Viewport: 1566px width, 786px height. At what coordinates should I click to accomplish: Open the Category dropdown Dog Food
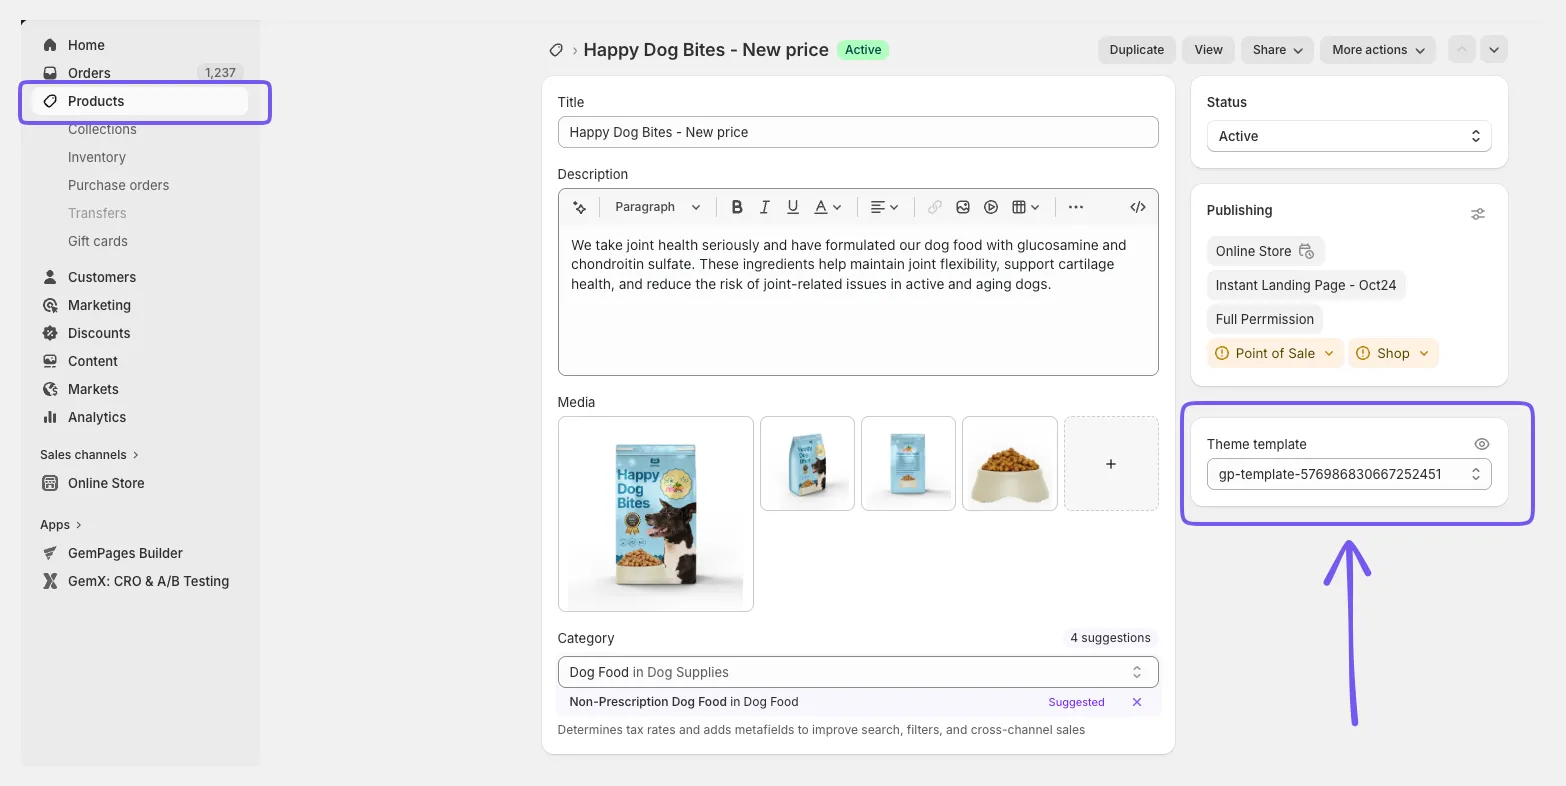858,672
